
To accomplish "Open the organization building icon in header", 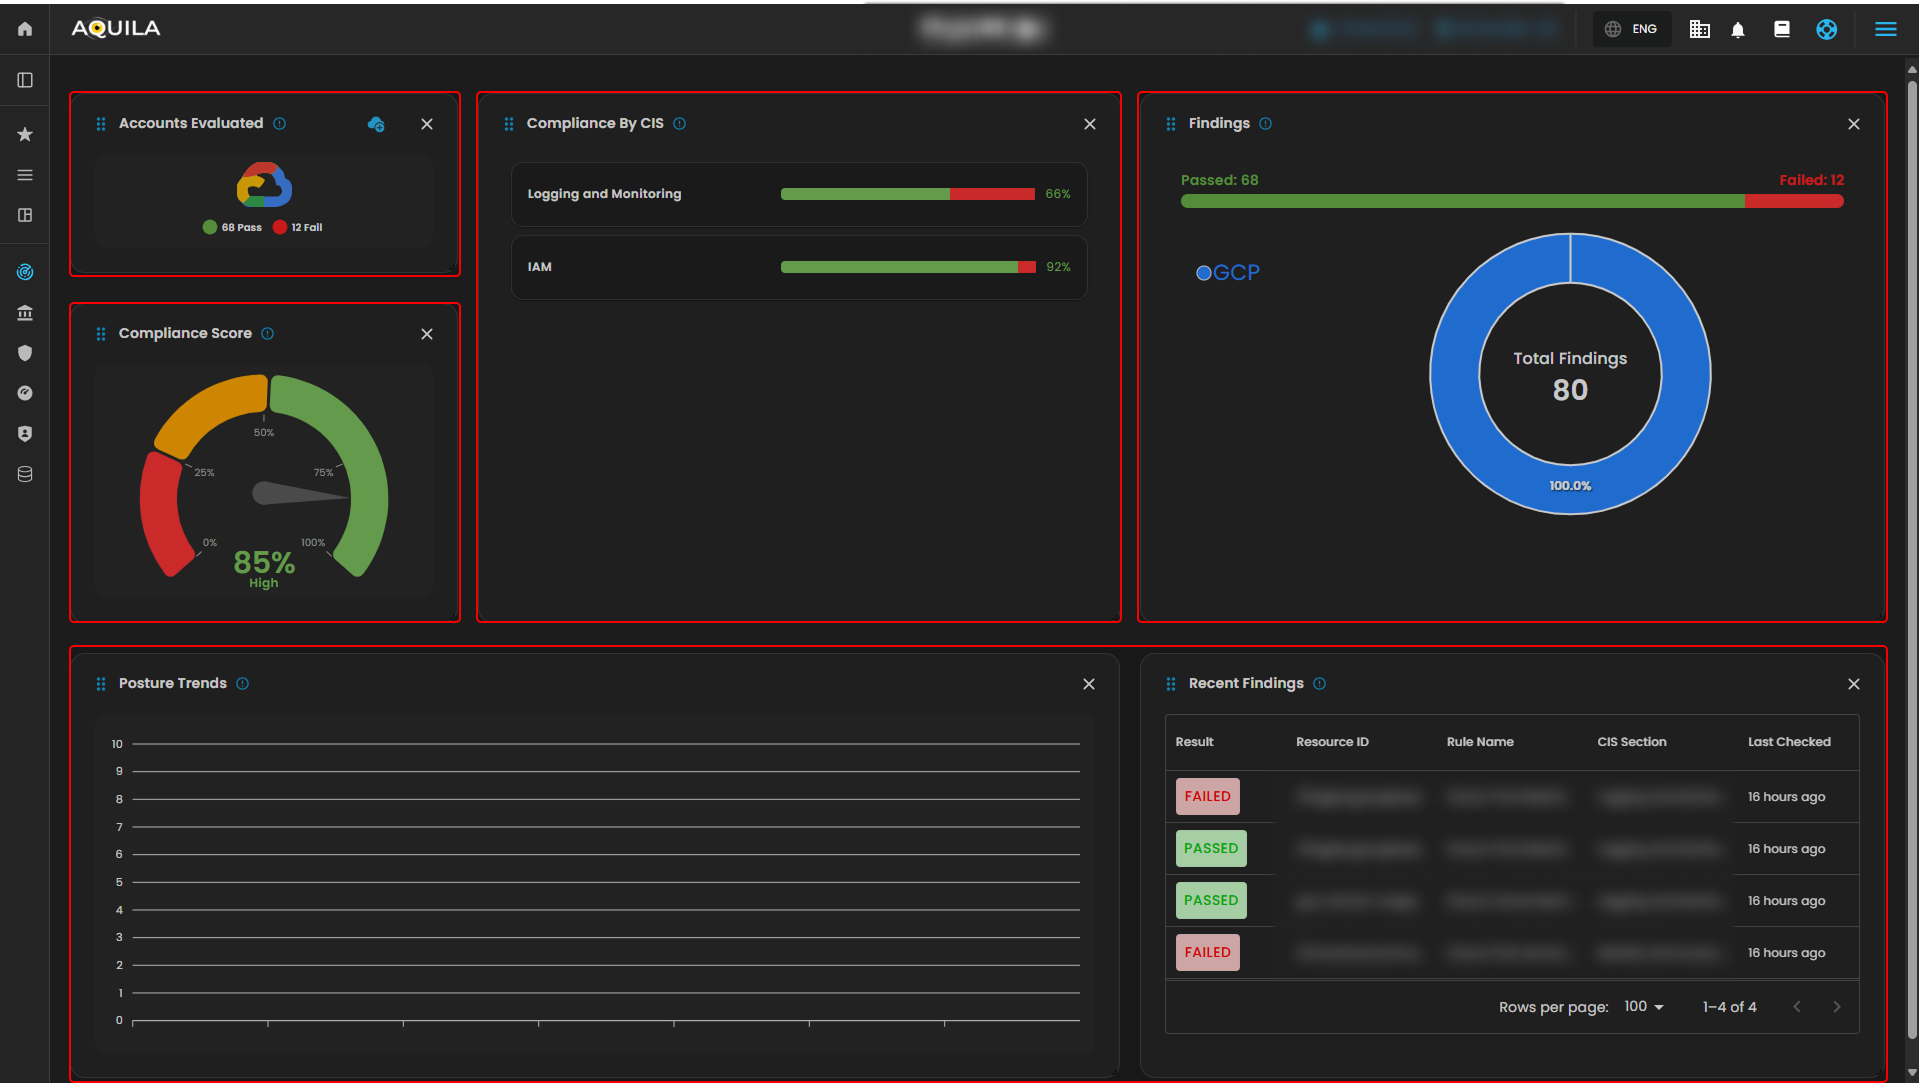I will (1699, 29).
